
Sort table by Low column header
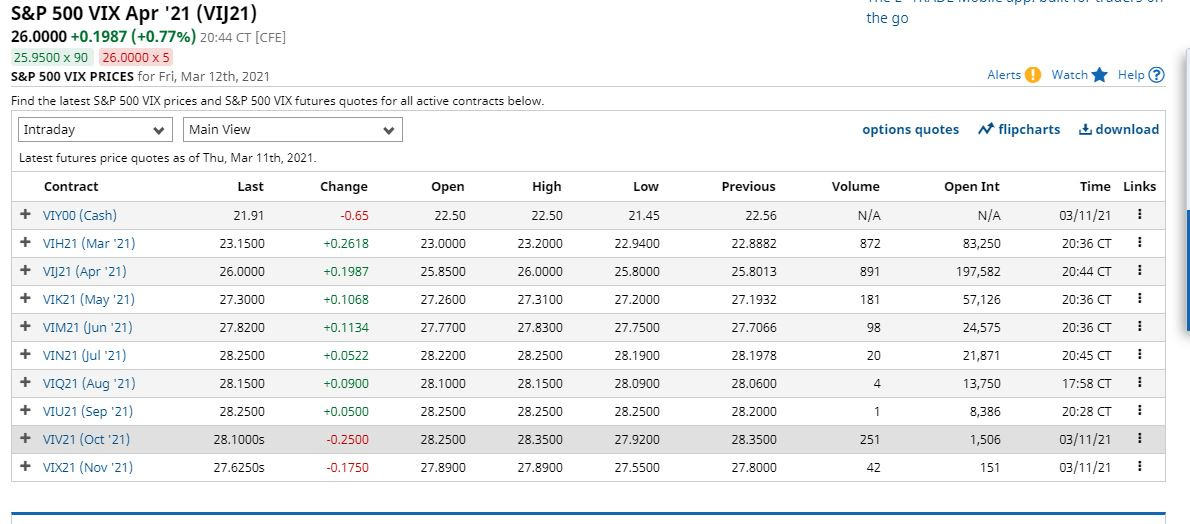coord(646,187)
